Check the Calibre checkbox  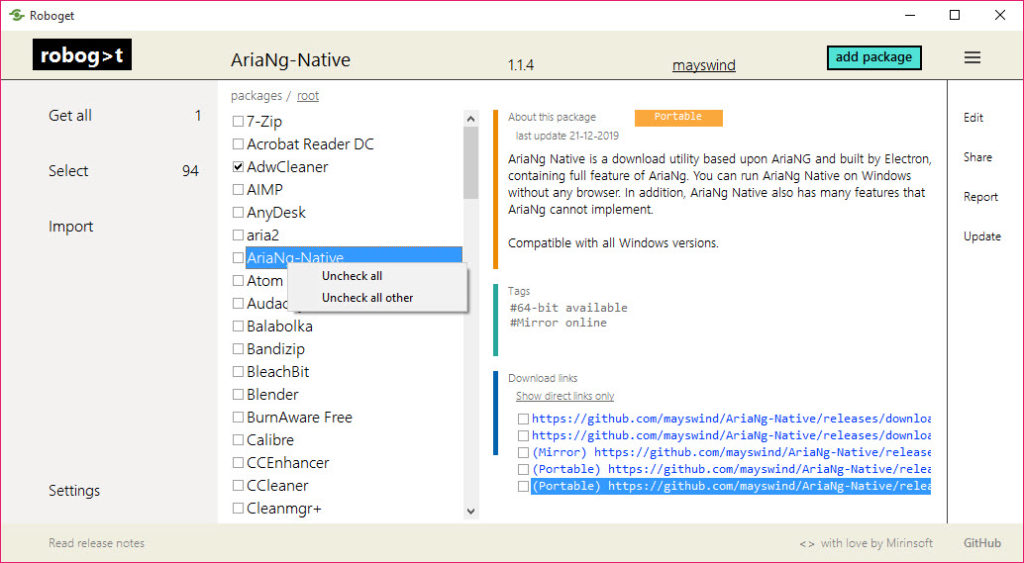pos(238,440)
